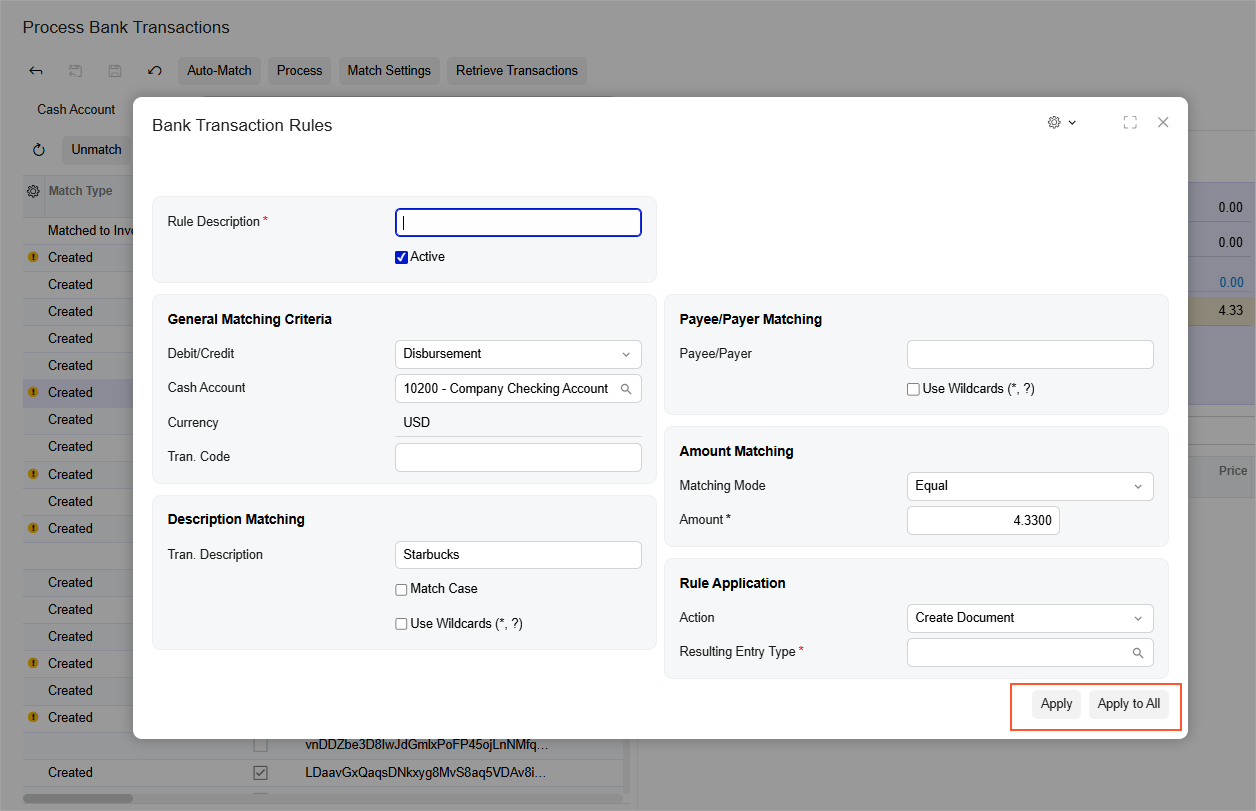The height and width of the screenshot is (811, 1256).
Task: Open the dialog settings gear menu
Action: point(1061,122)
